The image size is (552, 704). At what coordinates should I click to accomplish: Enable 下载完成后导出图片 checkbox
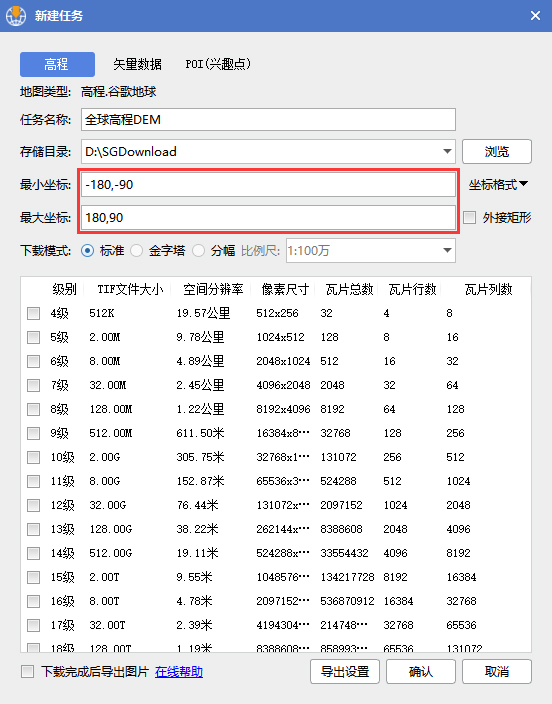point(27,672)
